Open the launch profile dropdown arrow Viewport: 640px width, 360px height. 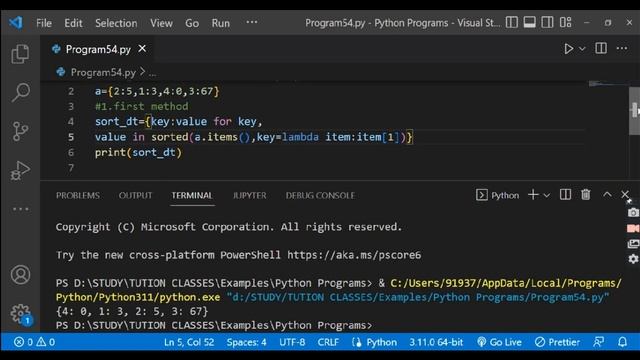pyautogui.click(x=547, y=196)
